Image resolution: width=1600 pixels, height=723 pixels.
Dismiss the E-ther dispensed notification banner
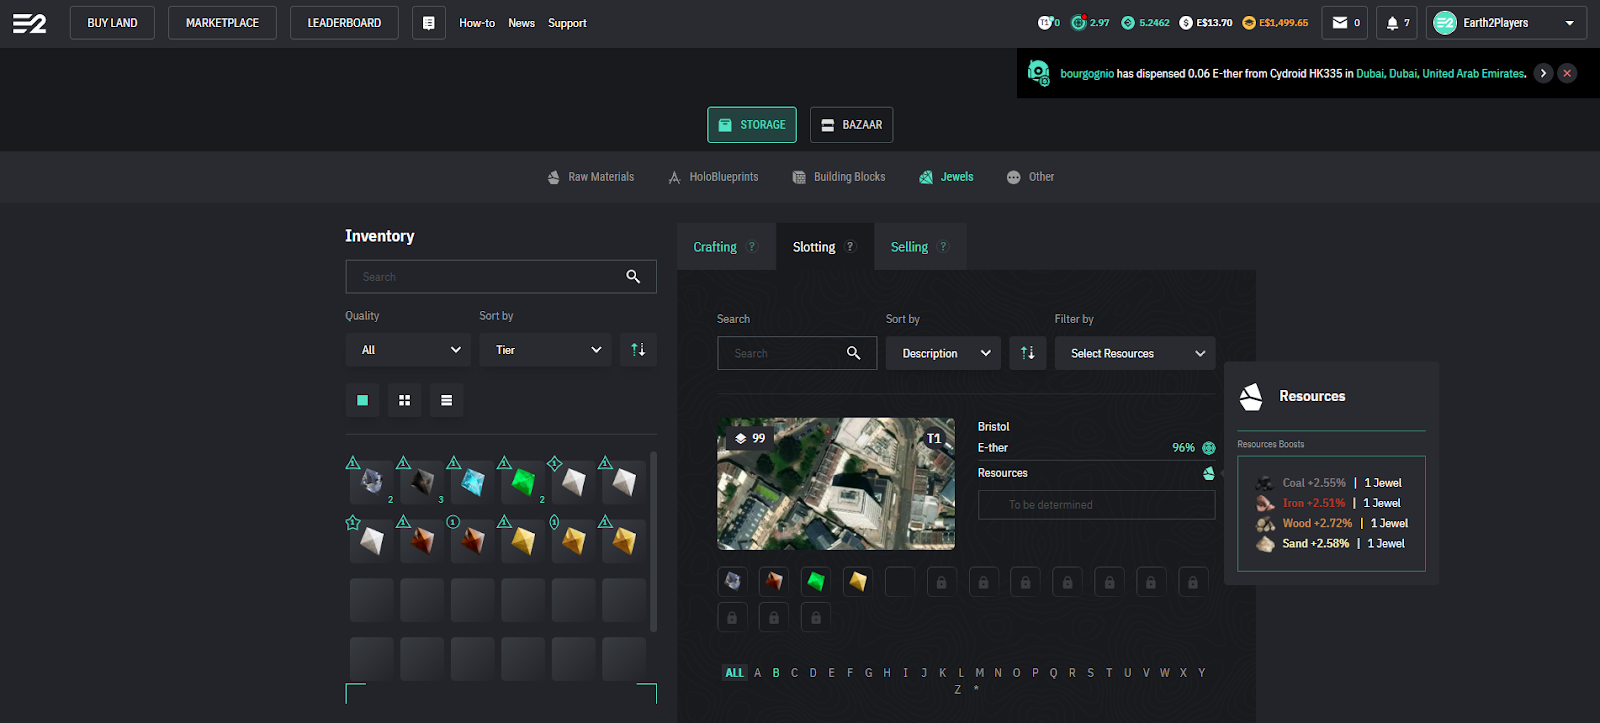(1567, 73)
